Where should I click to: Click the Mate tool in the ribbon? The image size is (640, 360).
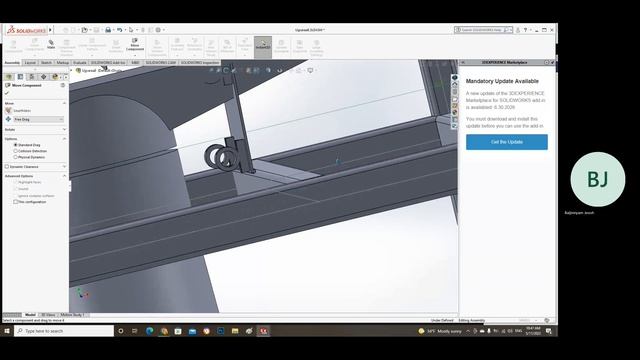(51, 44)
